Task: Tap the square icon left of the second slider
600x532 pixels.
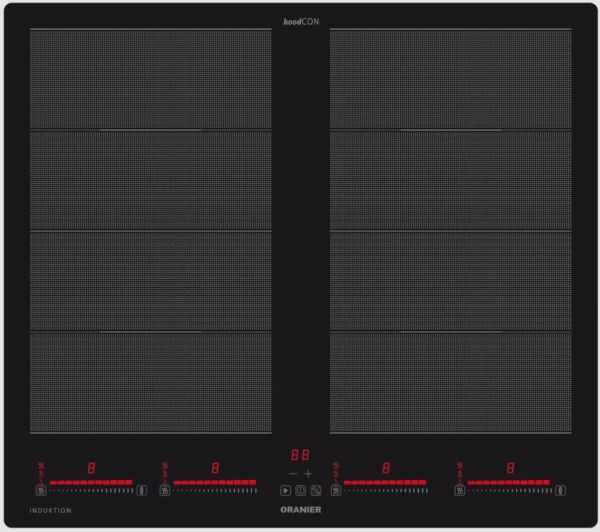Action: [x=164, y=491]
